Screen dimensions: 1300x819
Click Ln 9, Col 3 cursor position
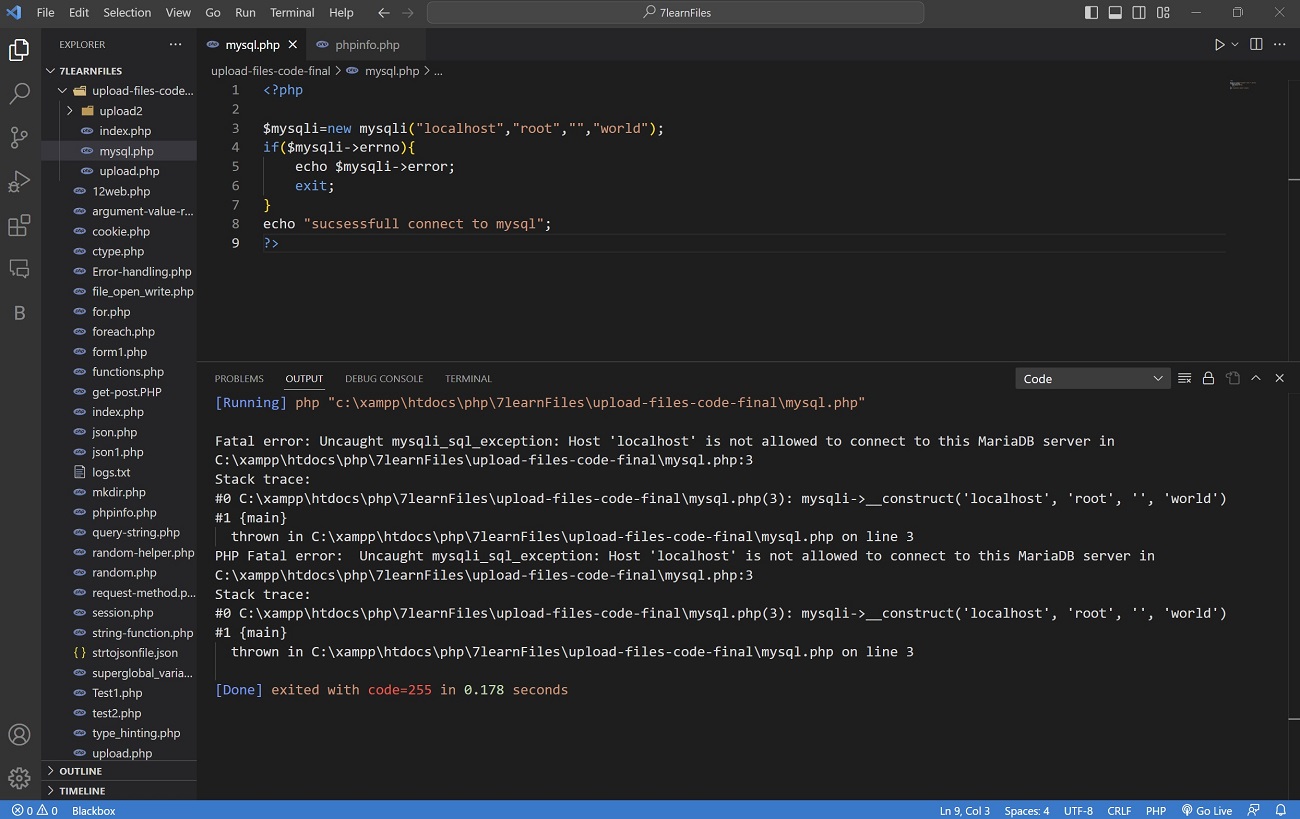965,810
